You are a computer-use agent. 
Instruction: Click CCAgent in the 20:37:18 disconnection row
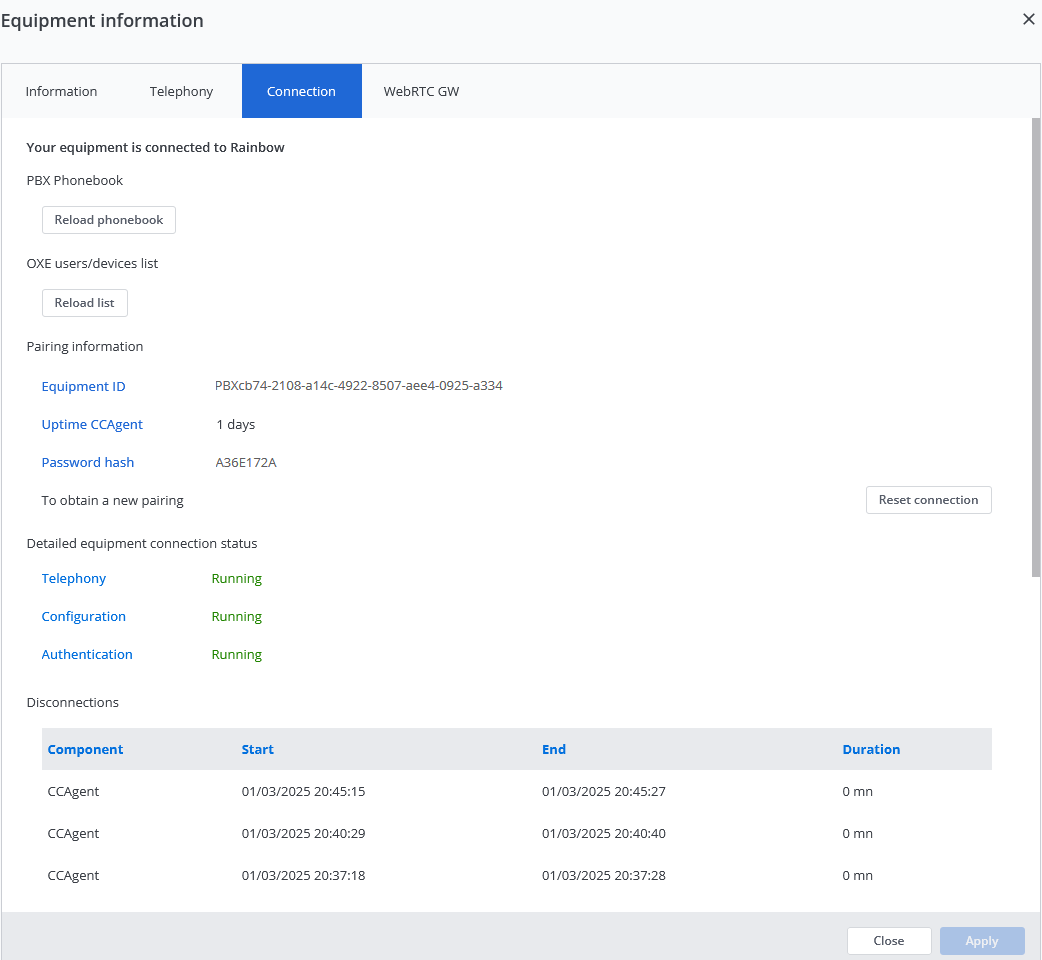pyautogui.click(x=73, y=876)
